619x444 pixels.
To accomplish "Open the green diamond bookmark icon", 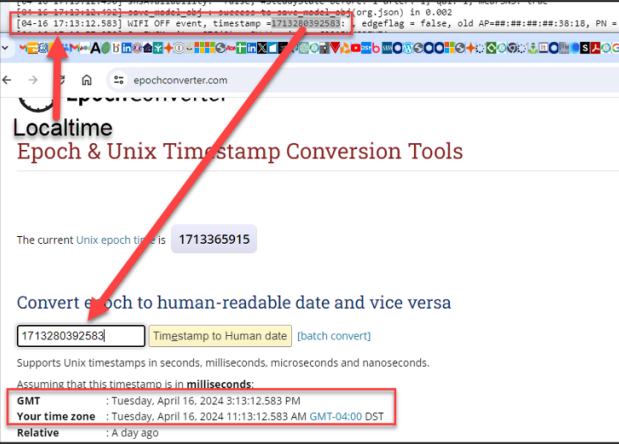I will click(x=491, y=48).
